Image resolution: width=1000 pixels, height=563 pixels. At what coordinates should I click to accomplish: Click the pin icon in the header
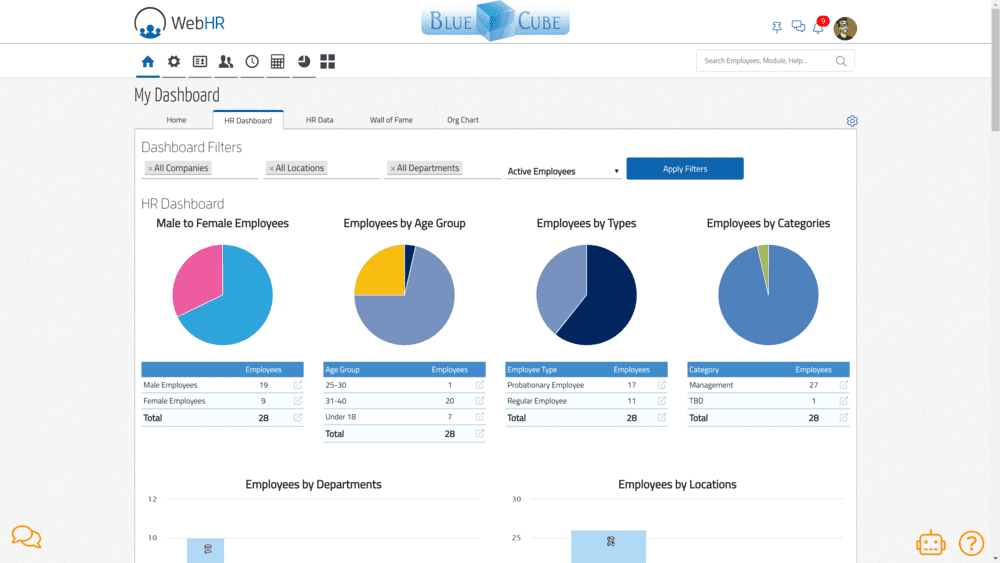777,27
